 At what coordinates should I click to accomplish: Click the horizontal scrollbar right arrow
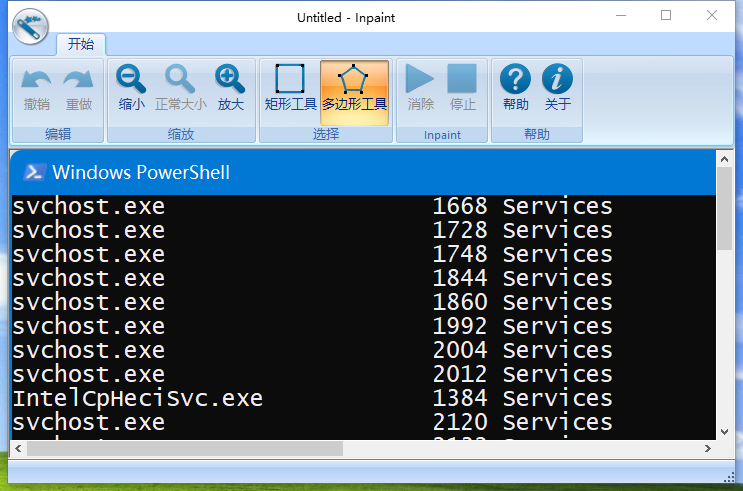[x=708, y=448]
